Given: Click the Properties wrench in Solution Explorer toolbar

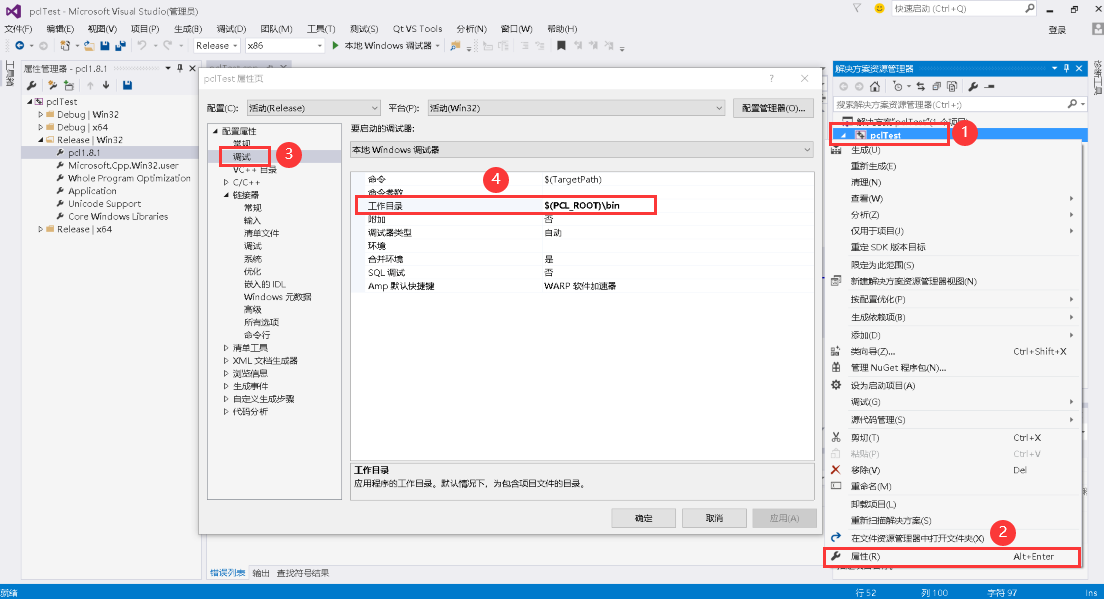Looking at the screenshot, I should tap(973, 87).
